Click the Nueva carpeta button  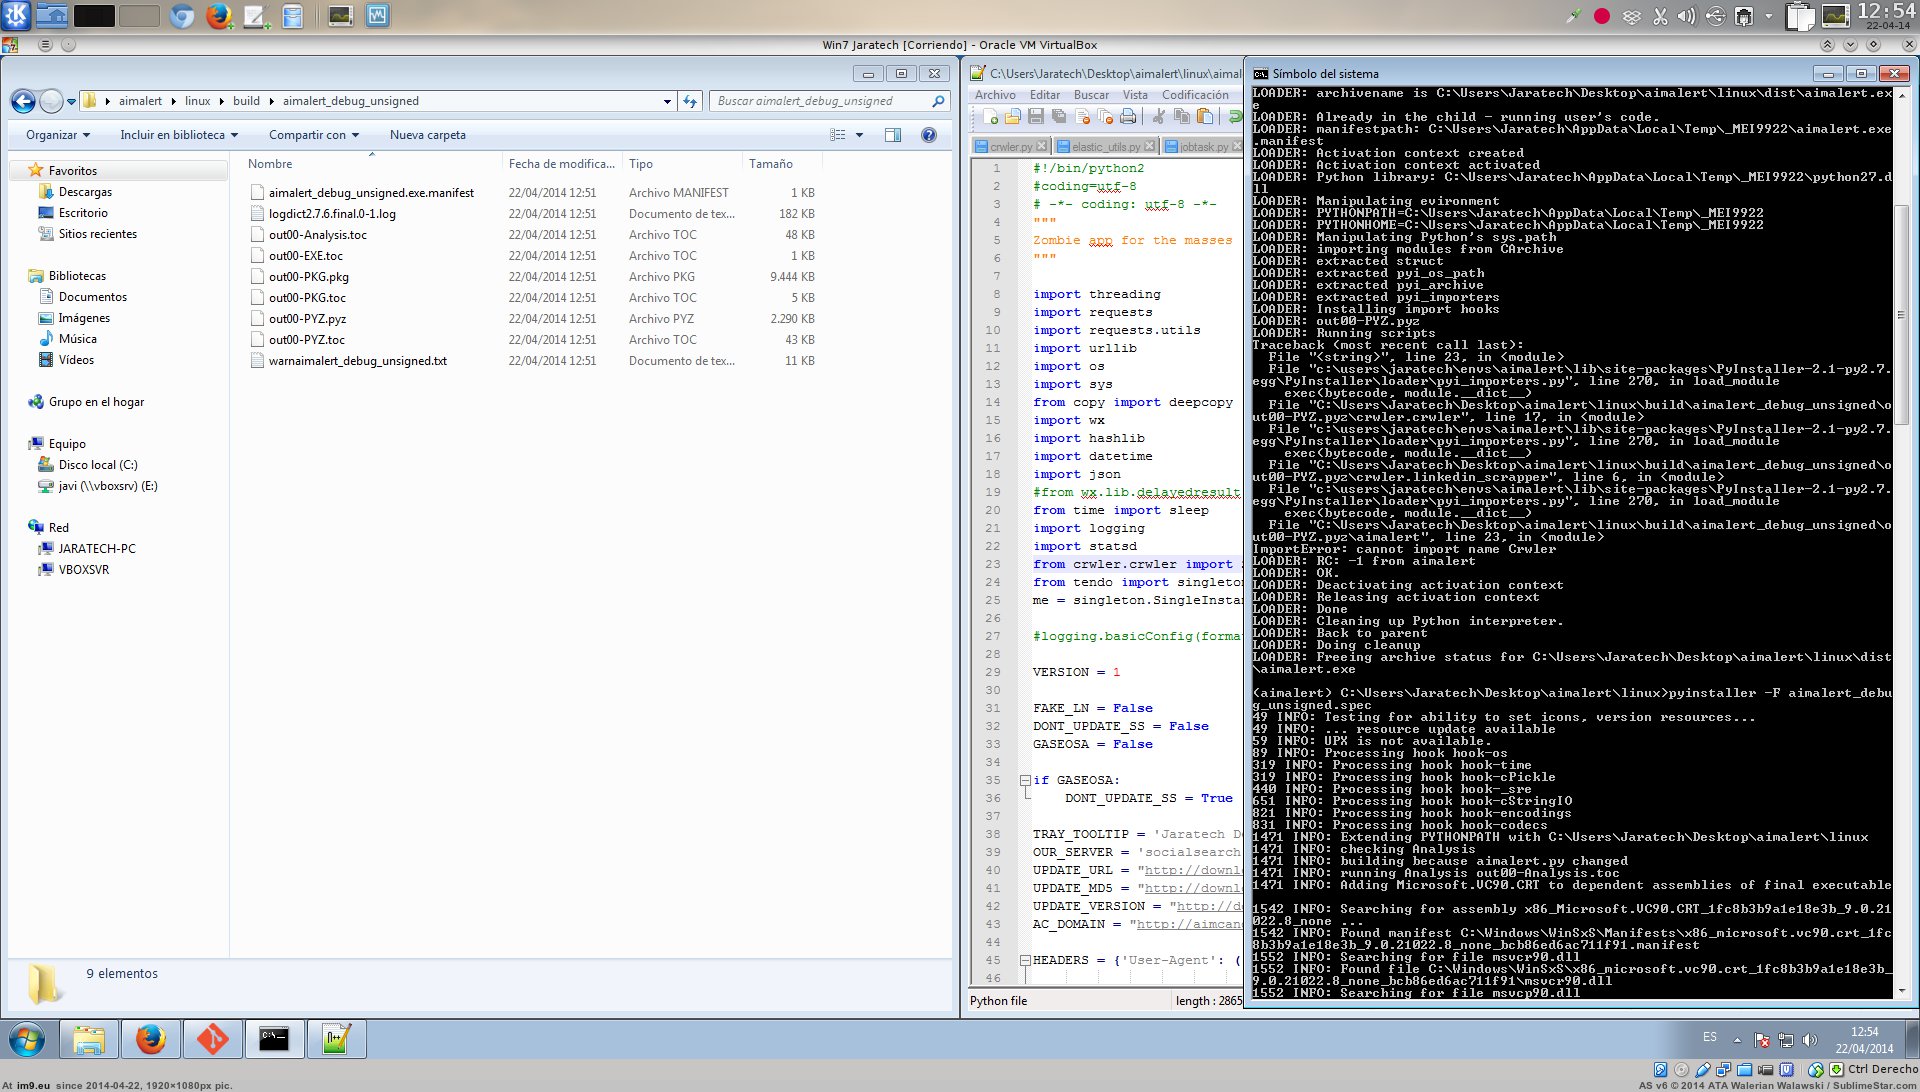[427, 135]
